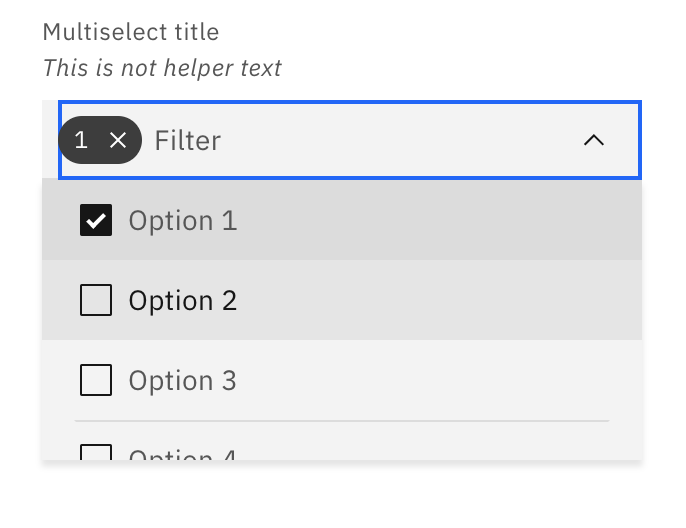Screen dimensions: 686x528
Task: Check the empty Option 2 checkbox
Action: tap(96, 300)
